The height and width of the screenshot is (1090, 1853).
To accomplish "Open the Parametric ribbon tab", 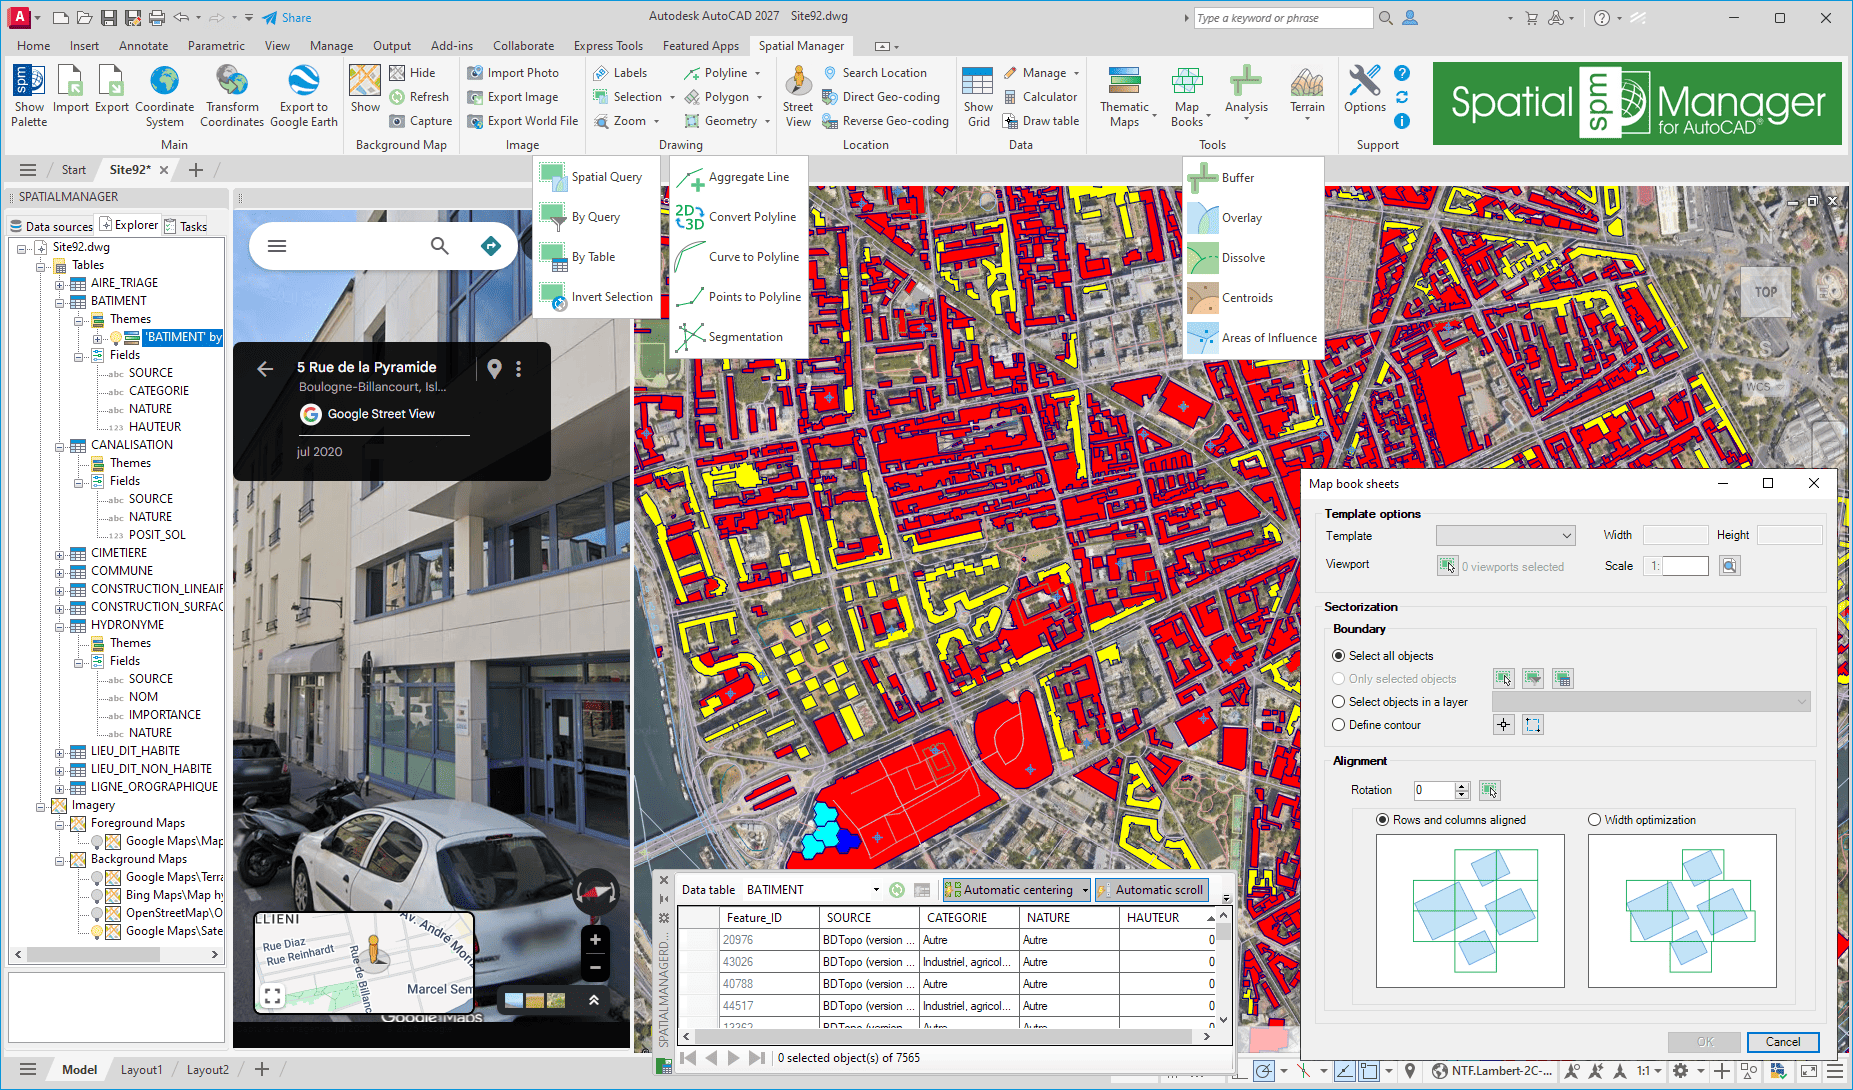I will tap(216, 46).
